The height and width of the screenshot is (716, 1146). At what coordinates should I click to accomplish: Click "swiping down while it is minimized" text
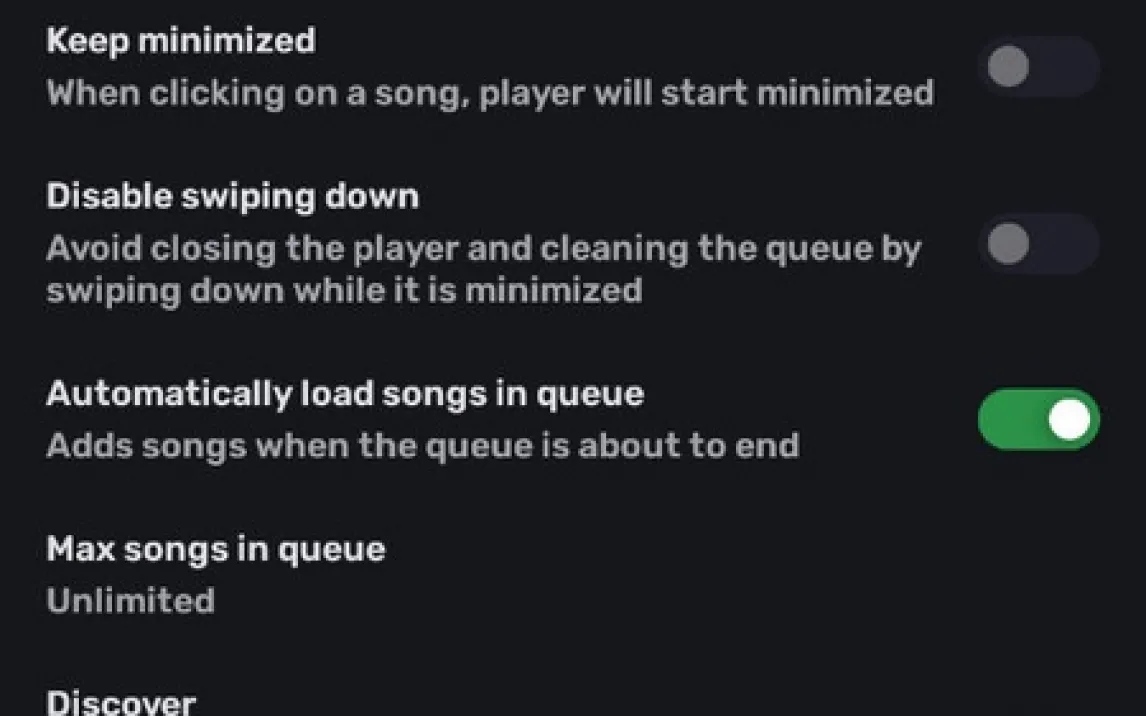344,291
